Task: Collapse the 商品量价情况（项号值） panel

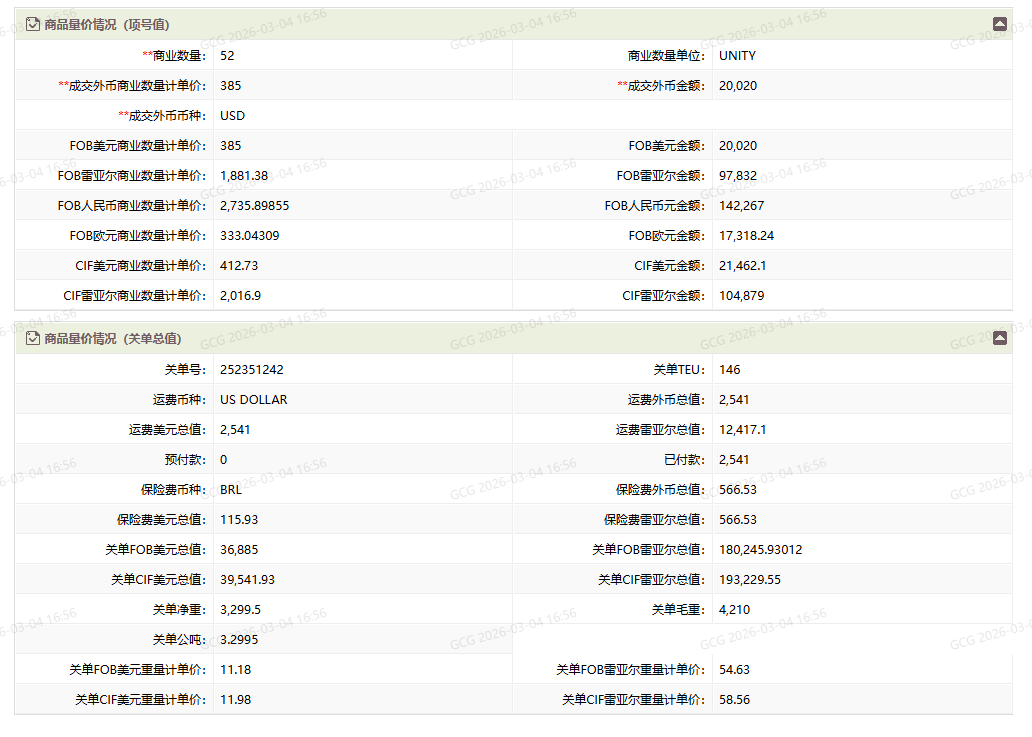Action: [x=999, y=24]
